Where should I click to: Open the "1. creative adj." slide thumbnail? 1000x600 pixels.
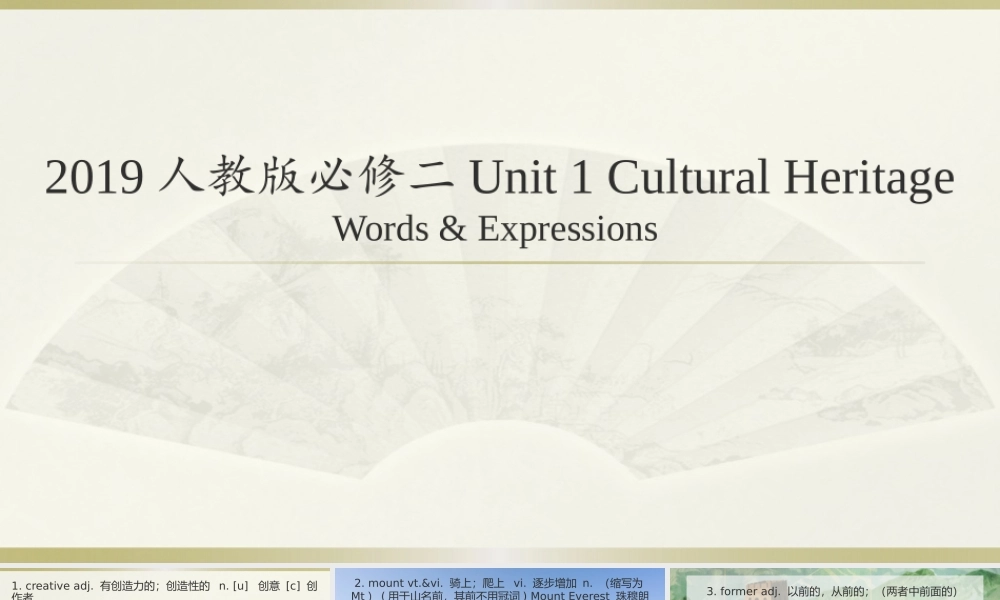coord(165,584)
